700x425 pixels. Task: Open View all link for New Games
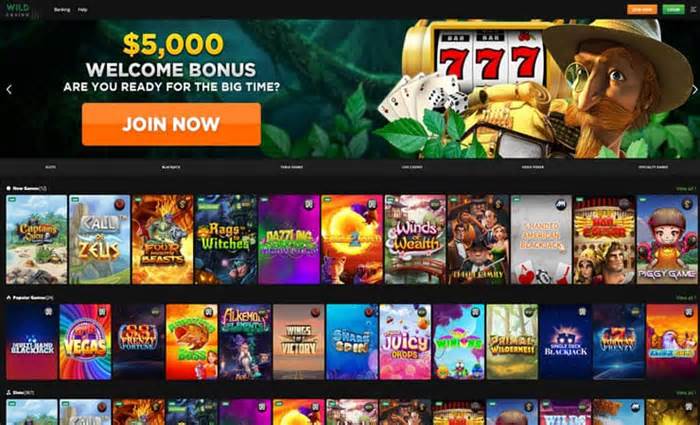(x=686, y=189)
